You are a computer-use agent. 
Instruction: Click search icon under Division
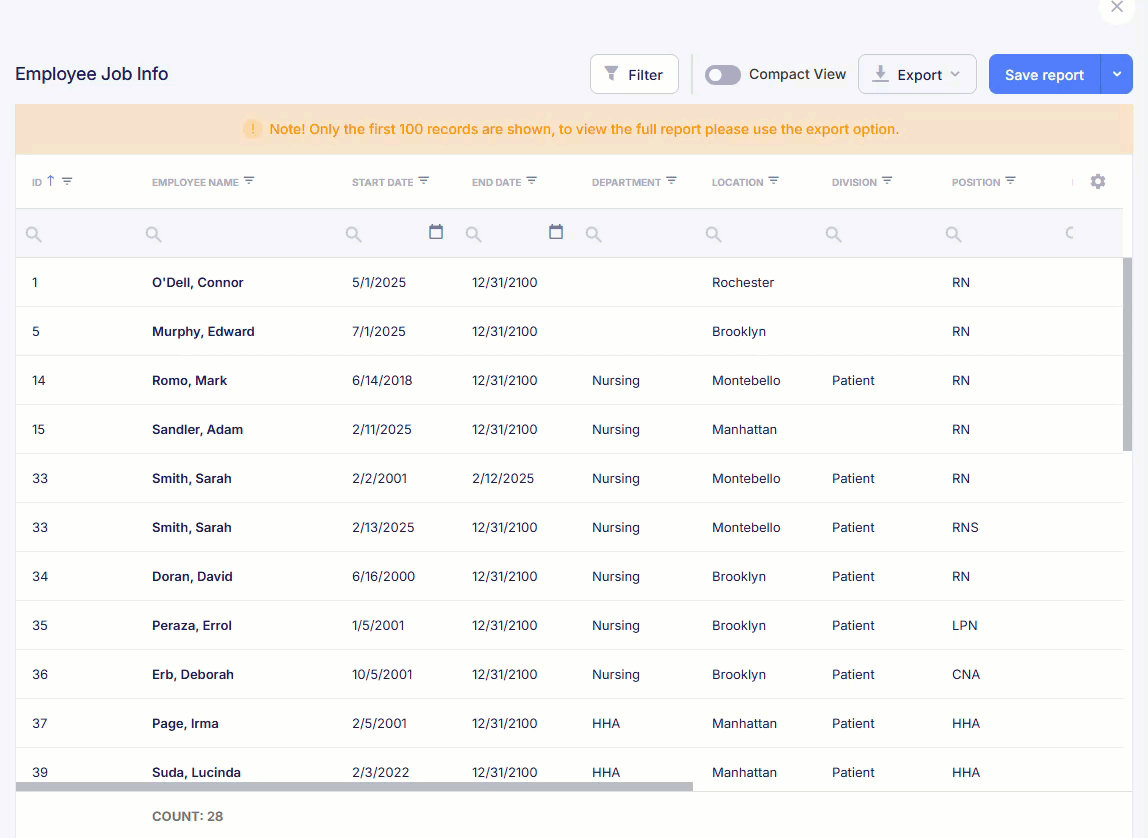click(833, 234)
